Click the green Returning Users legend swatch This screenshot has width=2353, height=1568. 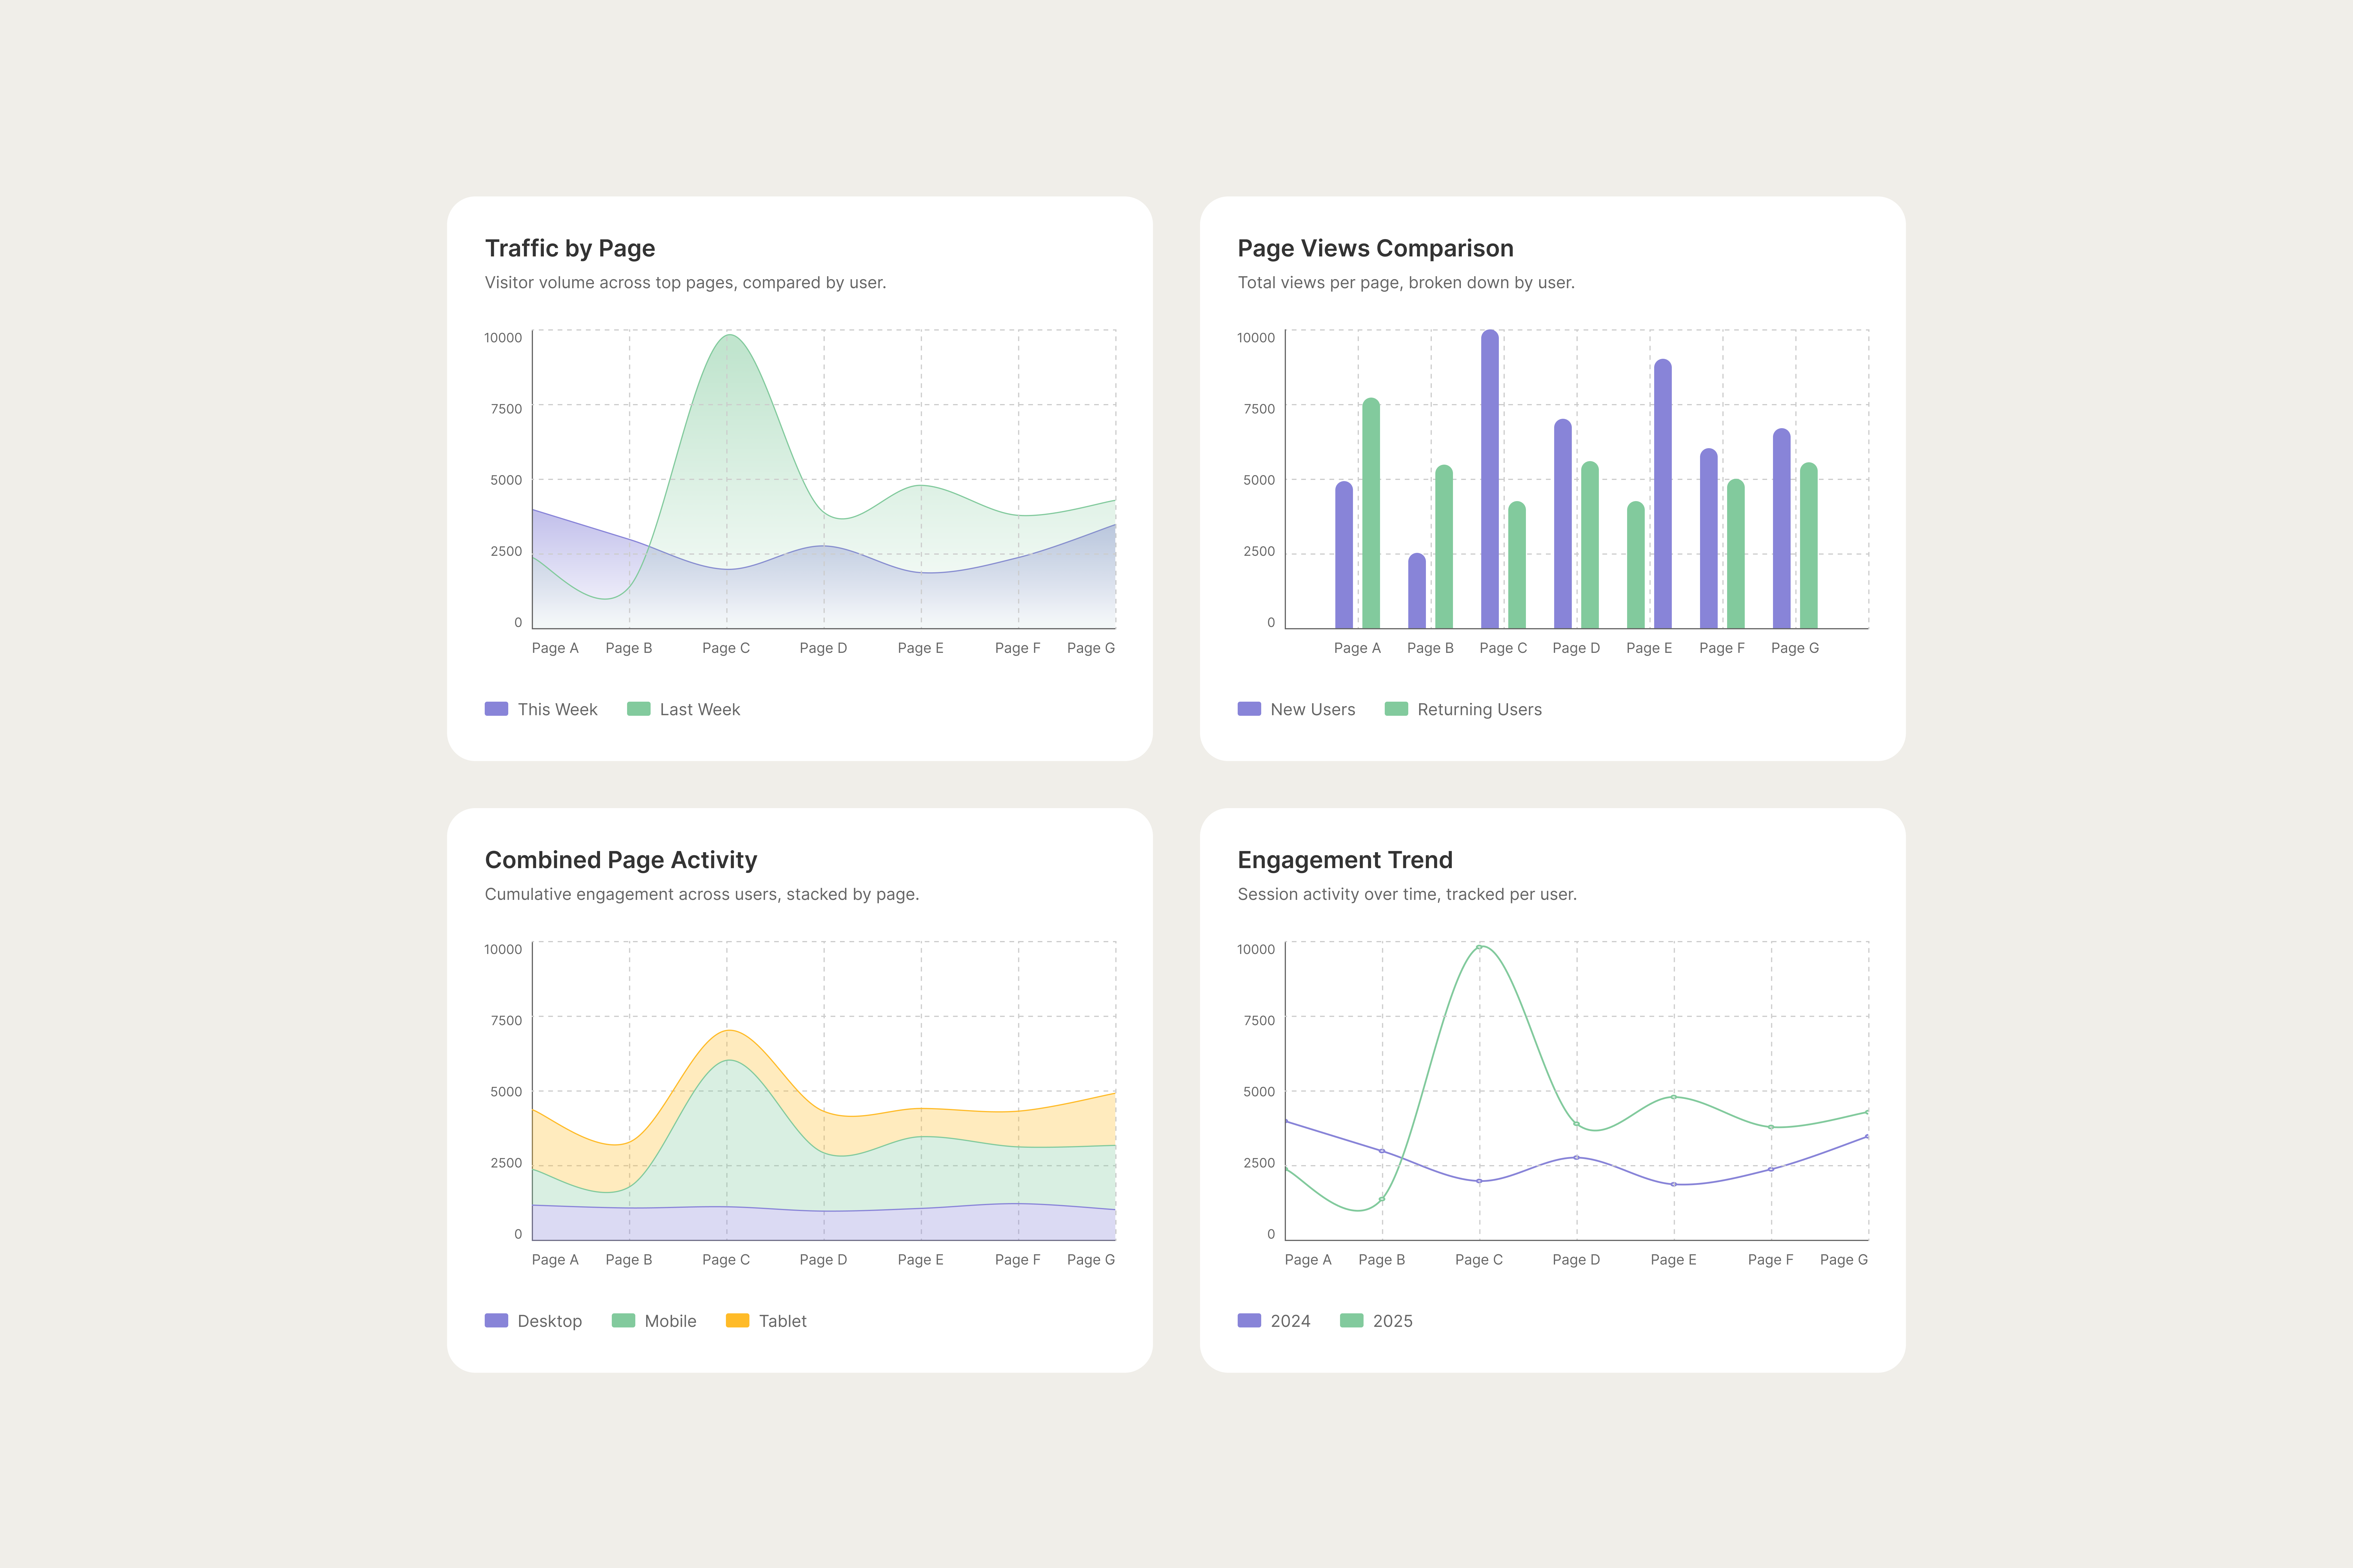coord(1396,709)
